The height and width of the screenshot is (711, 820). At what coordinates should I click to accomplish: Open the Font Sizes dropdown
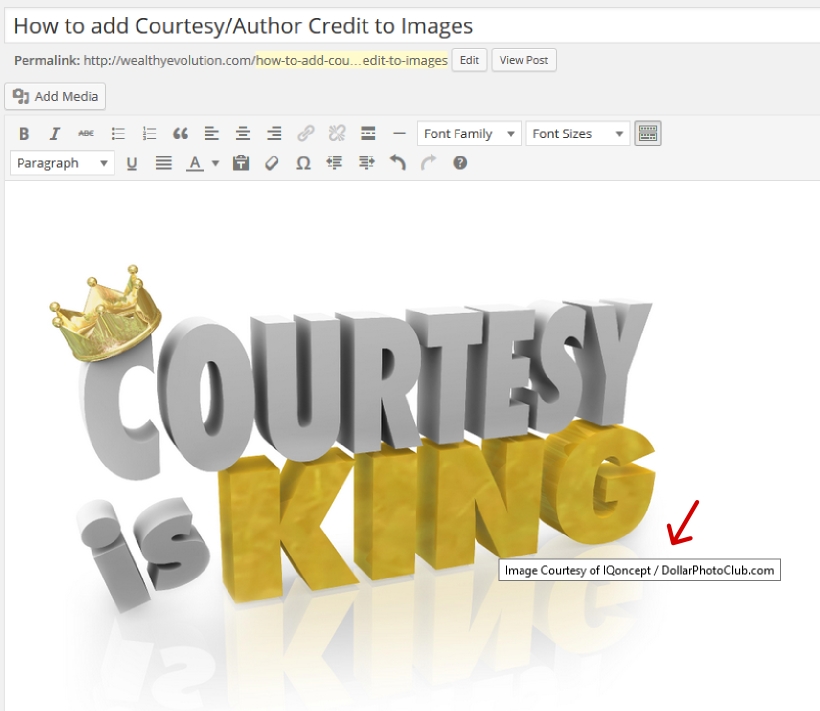point(578,133)
